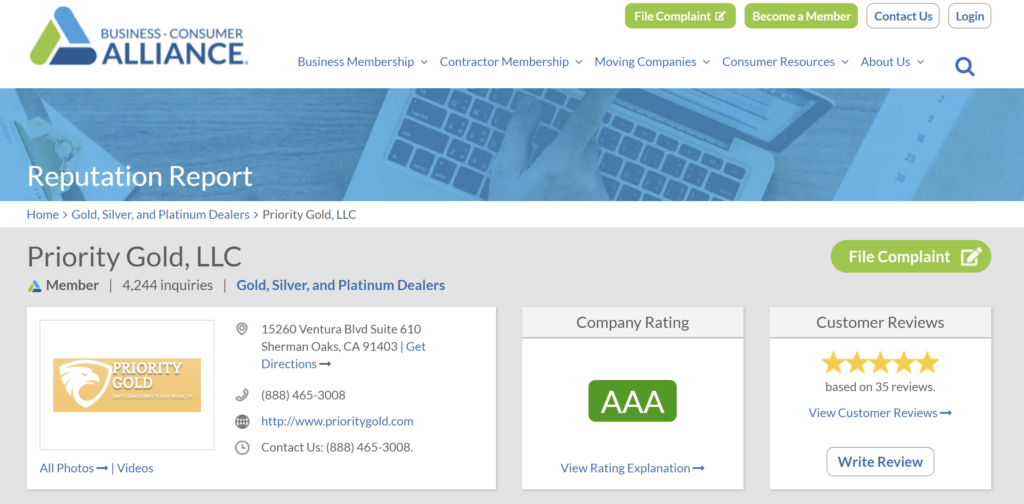Open the Videos link

coord(135,468)
